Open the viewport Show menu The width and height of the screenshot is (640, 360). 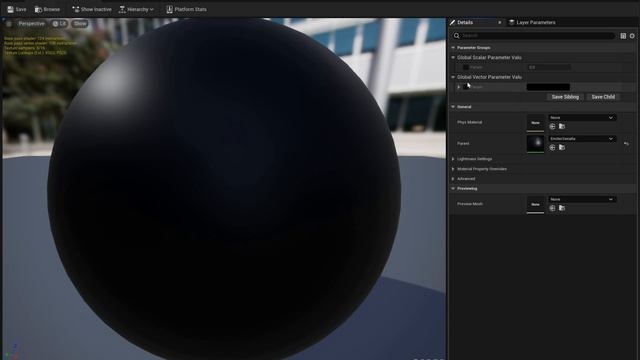point(80,24)
